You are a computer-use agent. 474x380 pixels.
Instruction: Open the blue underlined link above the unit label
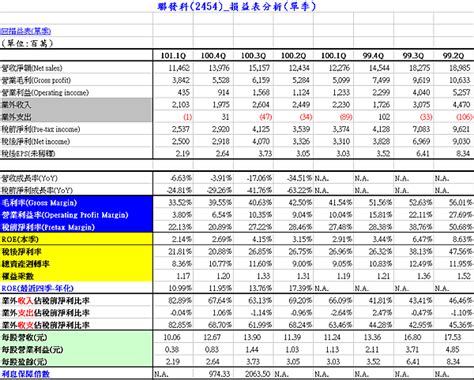click(26, 31)
